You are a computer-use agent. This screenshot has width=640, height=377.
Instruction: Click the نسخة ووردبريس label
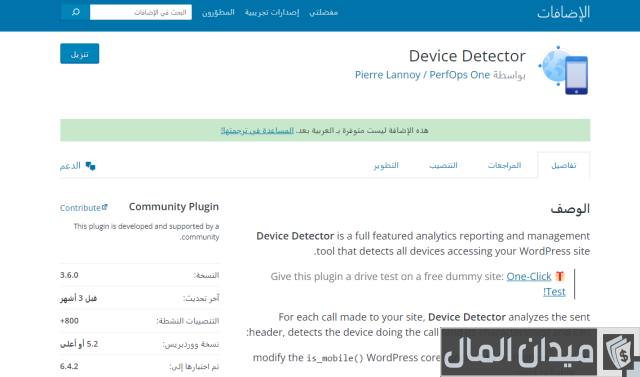191,344
